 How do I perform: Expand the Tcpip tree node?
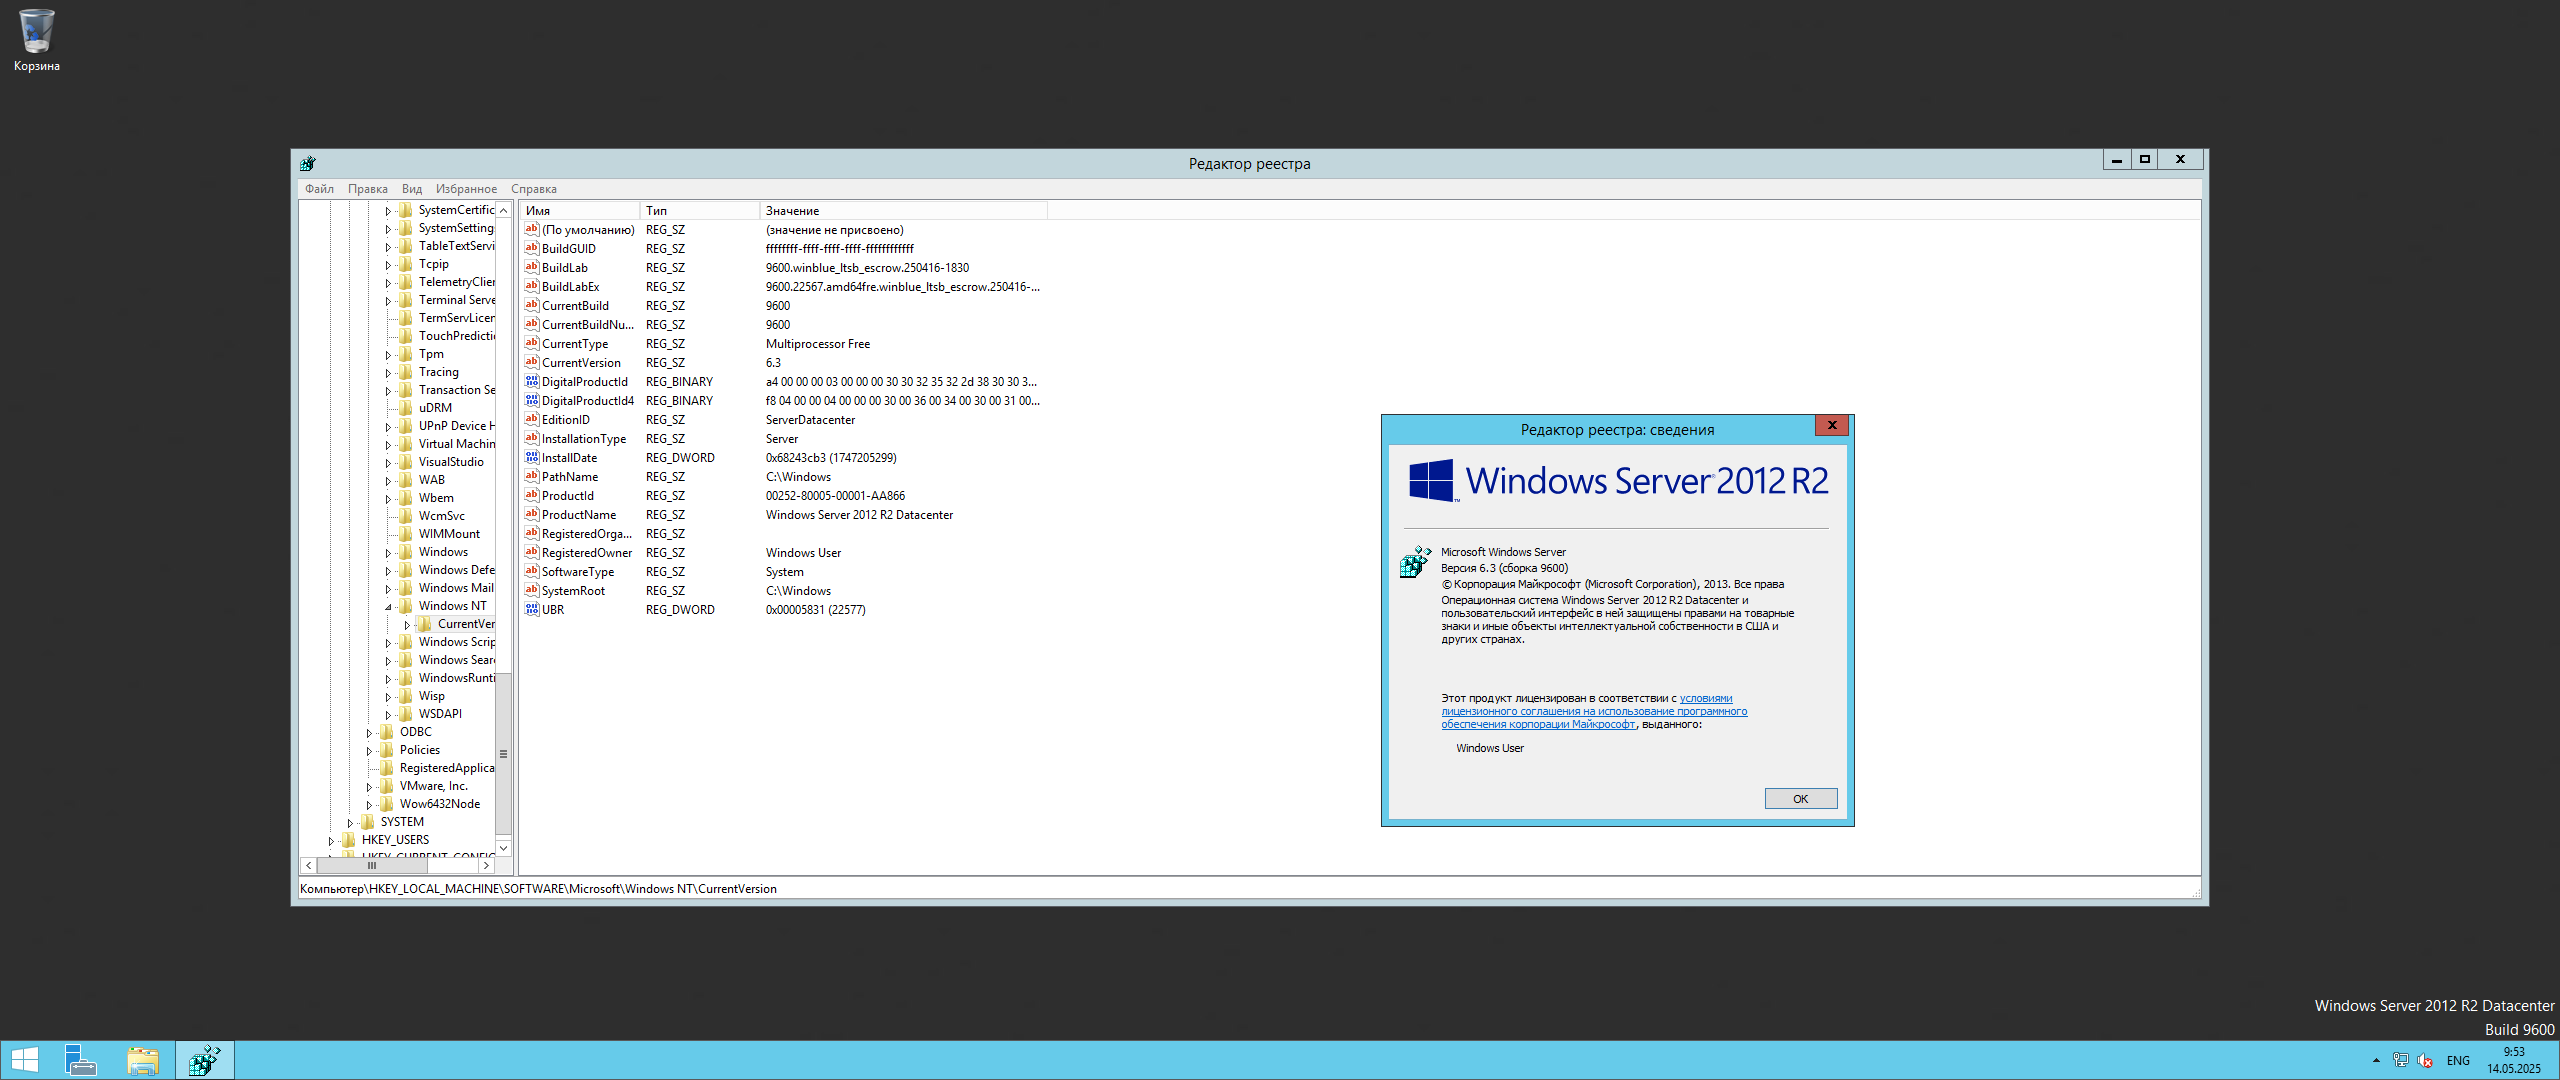pyautogui.click(x=388, y=265)
